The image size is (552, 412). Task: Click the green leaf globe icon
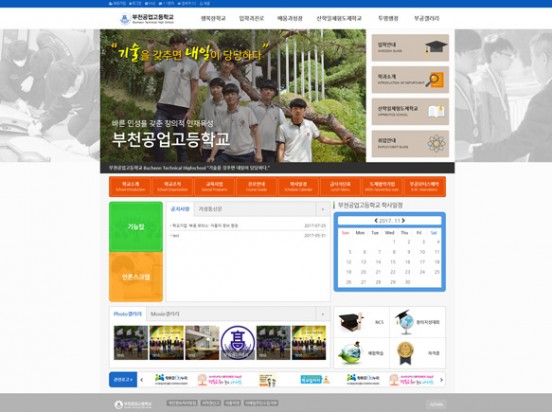click(x=350, y=353)
